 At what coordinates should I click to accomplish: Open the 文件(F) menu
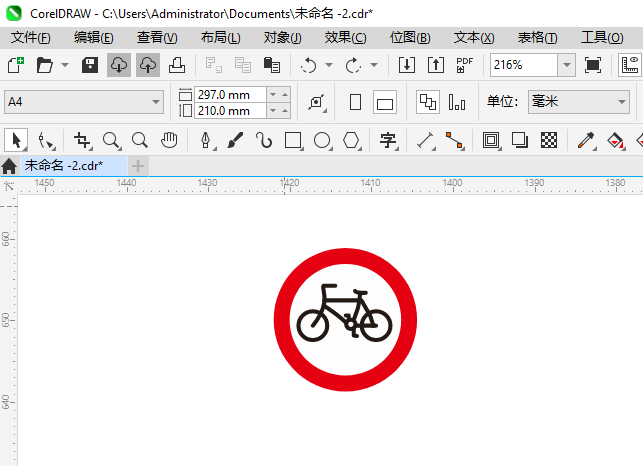click(31, 38)
